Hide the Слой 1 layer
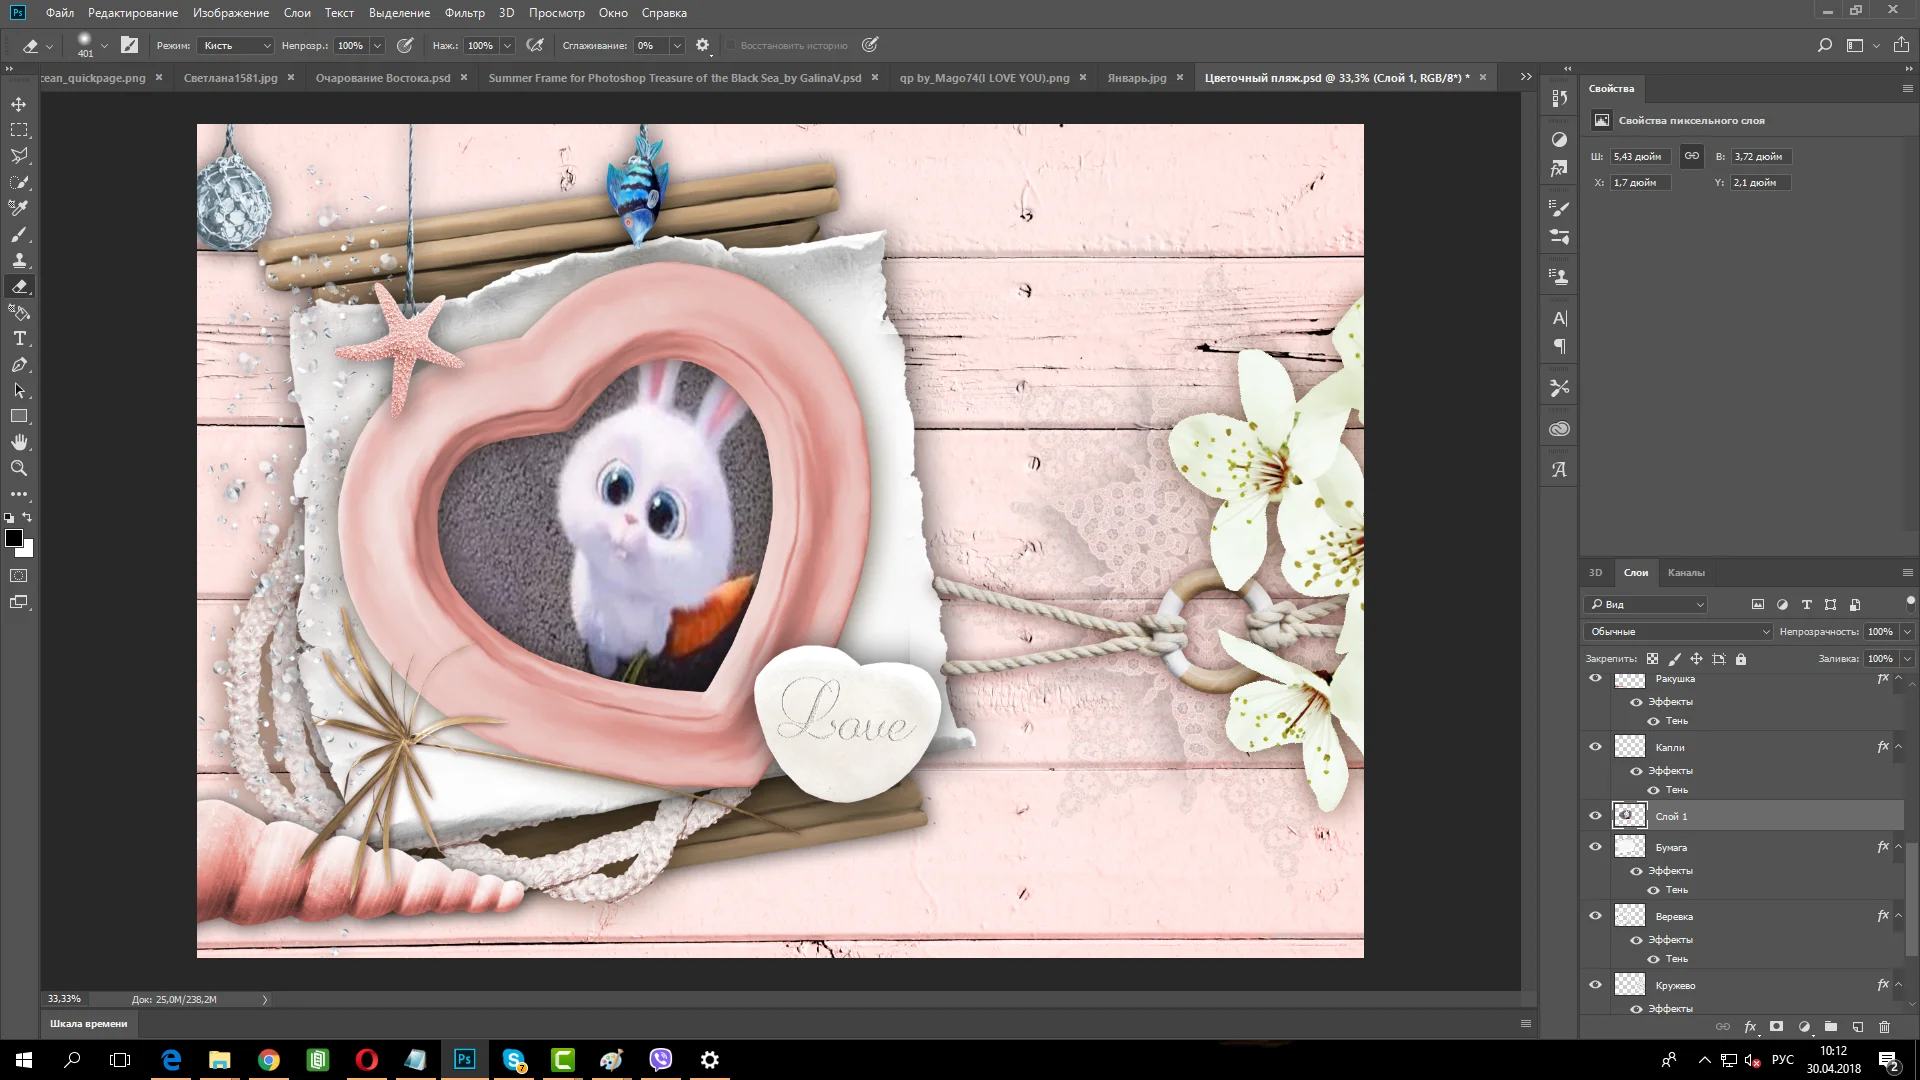 (x=1595, y=816)
